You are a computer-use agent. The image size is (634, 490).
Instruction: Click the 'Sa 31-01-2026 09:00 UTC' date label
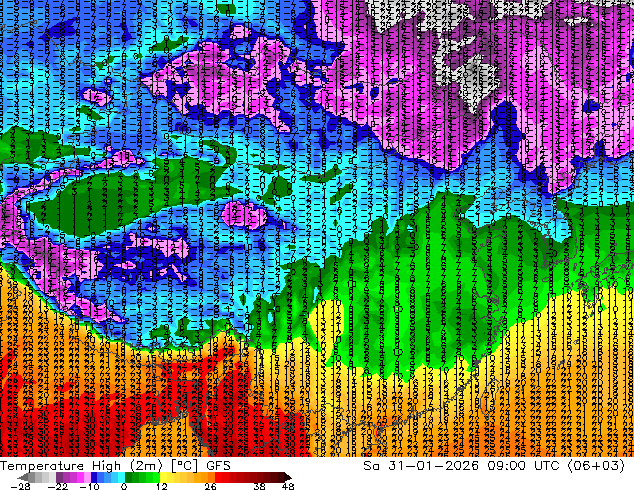[461, 466]
